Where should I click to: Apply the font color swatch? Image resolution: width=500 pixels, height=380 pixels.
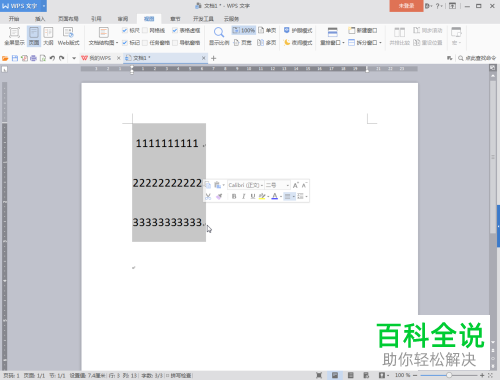coord(275,196)
